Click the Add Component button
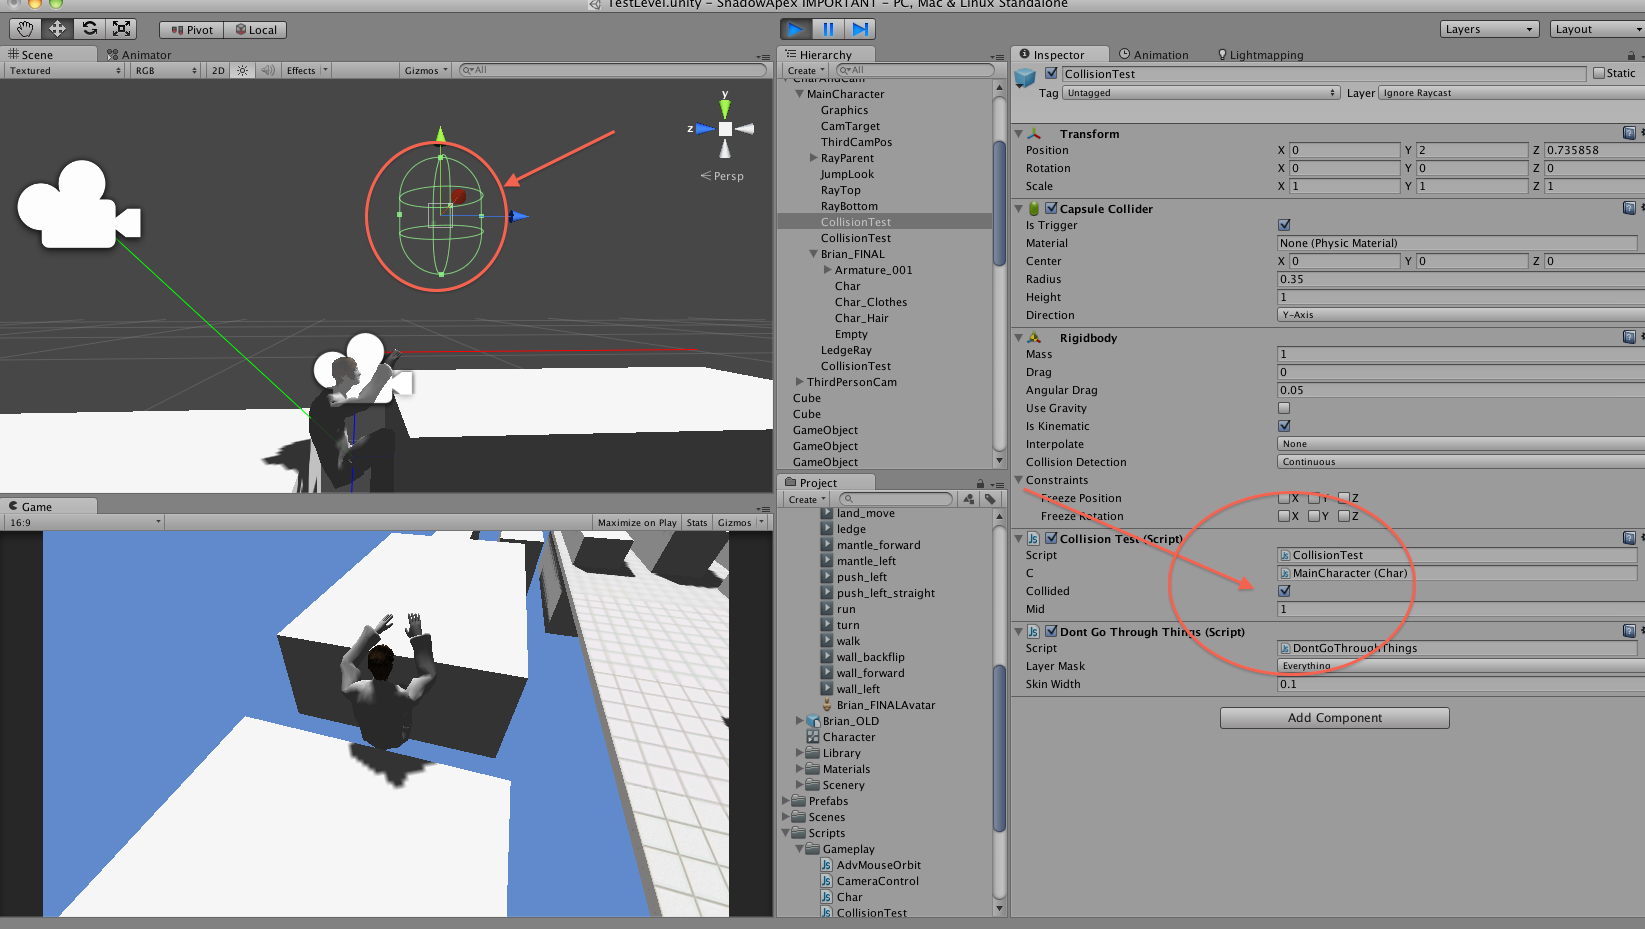The image size is (1645, 929). tap(1334, 718)
